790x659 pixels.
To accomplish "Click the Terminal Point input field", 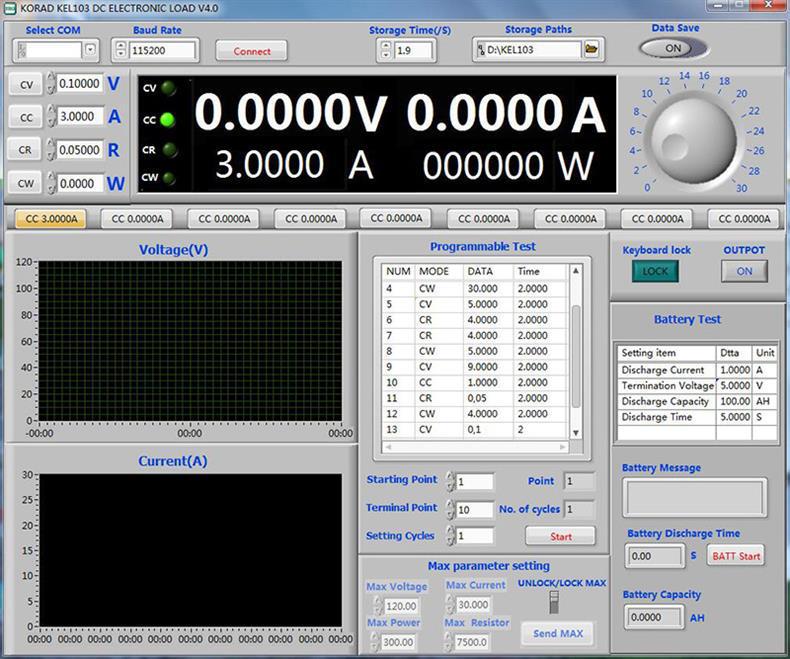I will 474,509.
